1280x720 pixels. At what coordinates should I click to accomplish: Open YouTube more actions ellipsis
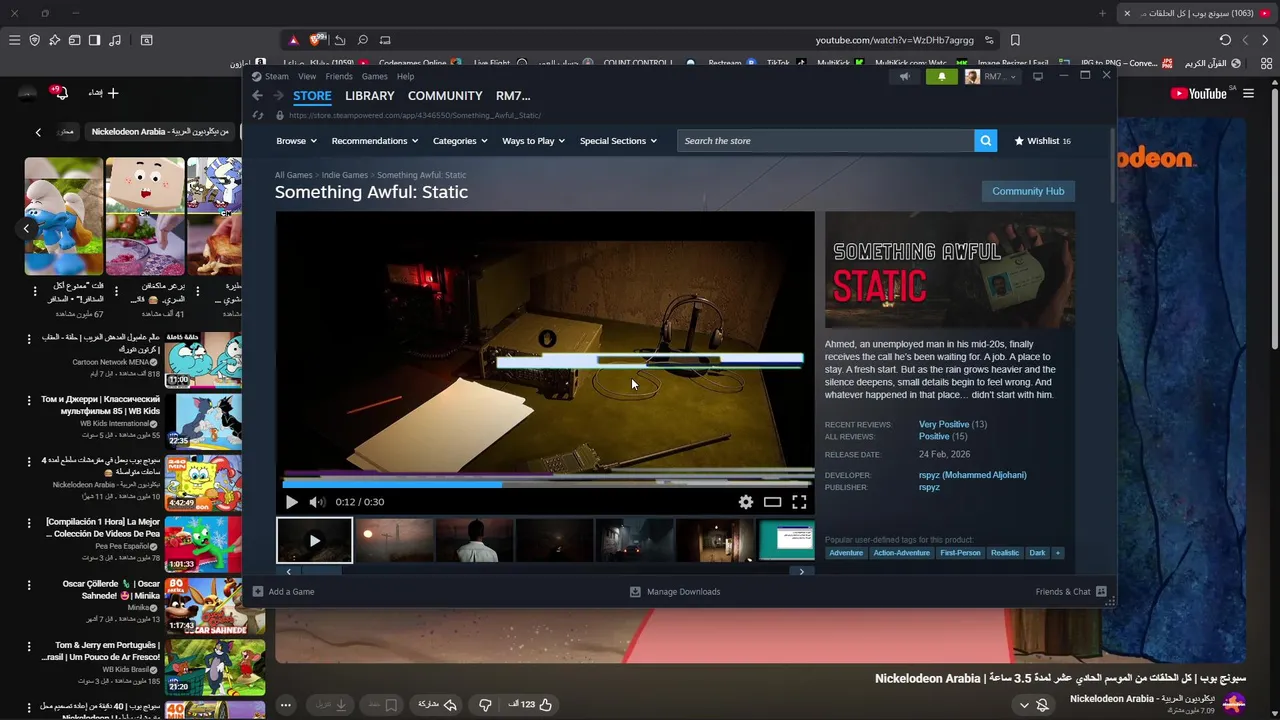click(x=285, y=704)
